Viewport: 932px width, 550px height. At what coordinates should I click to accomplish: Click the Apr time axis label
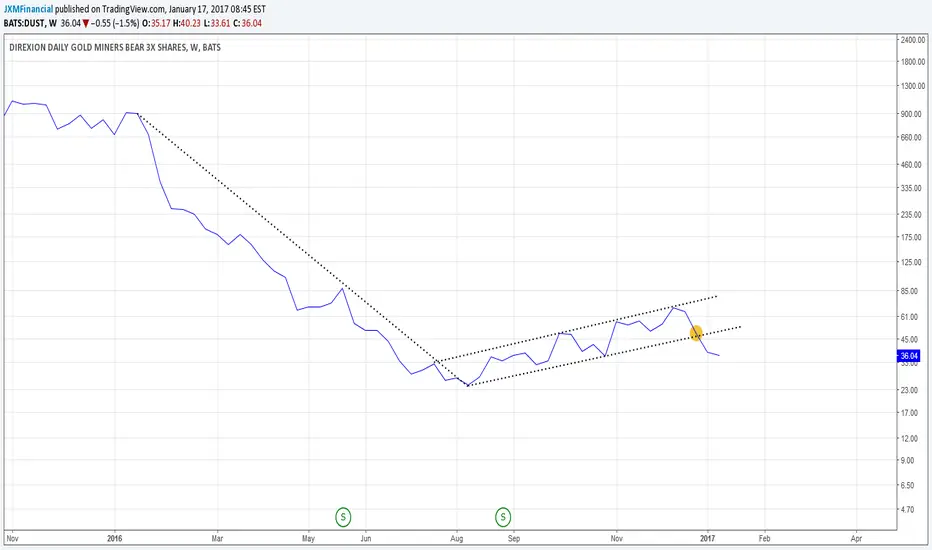tap(856, 539)
